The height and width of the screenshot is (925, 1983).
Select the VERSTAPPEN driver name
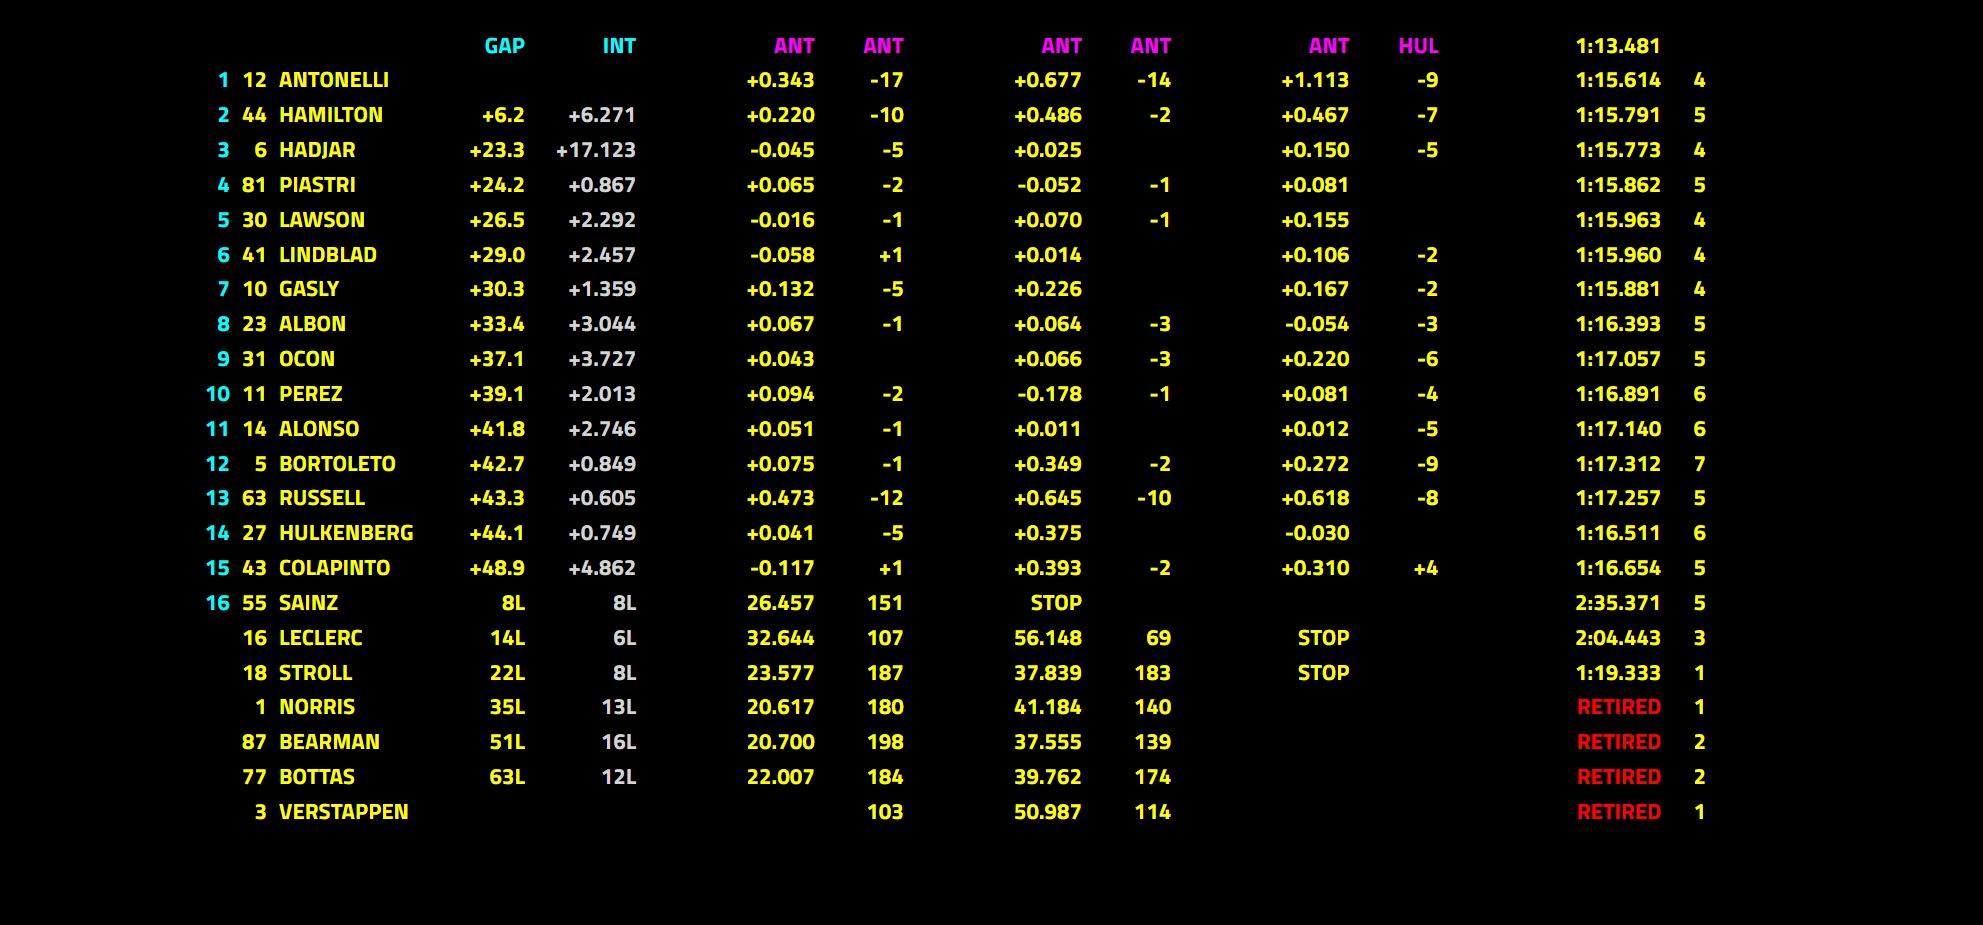tap(344, 812)
